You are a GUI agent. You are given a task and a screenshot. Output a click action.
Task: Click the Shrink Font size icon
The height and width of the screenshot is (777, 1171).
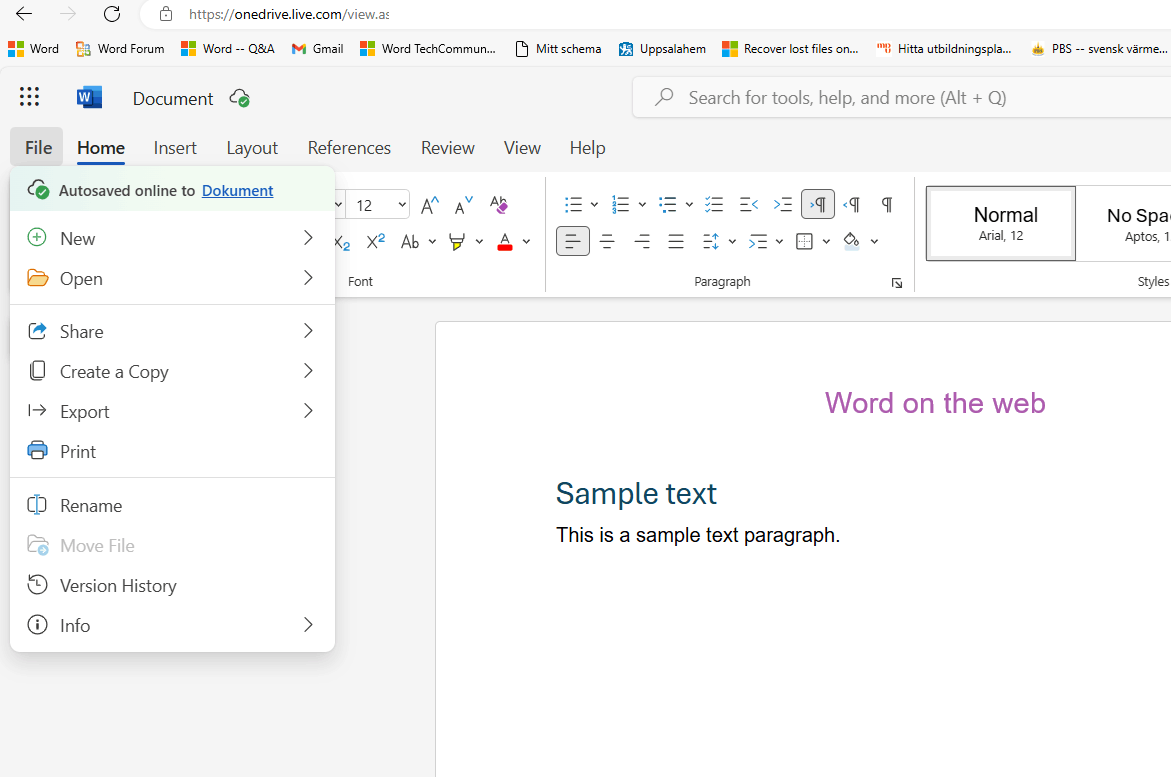pos(464,205)
